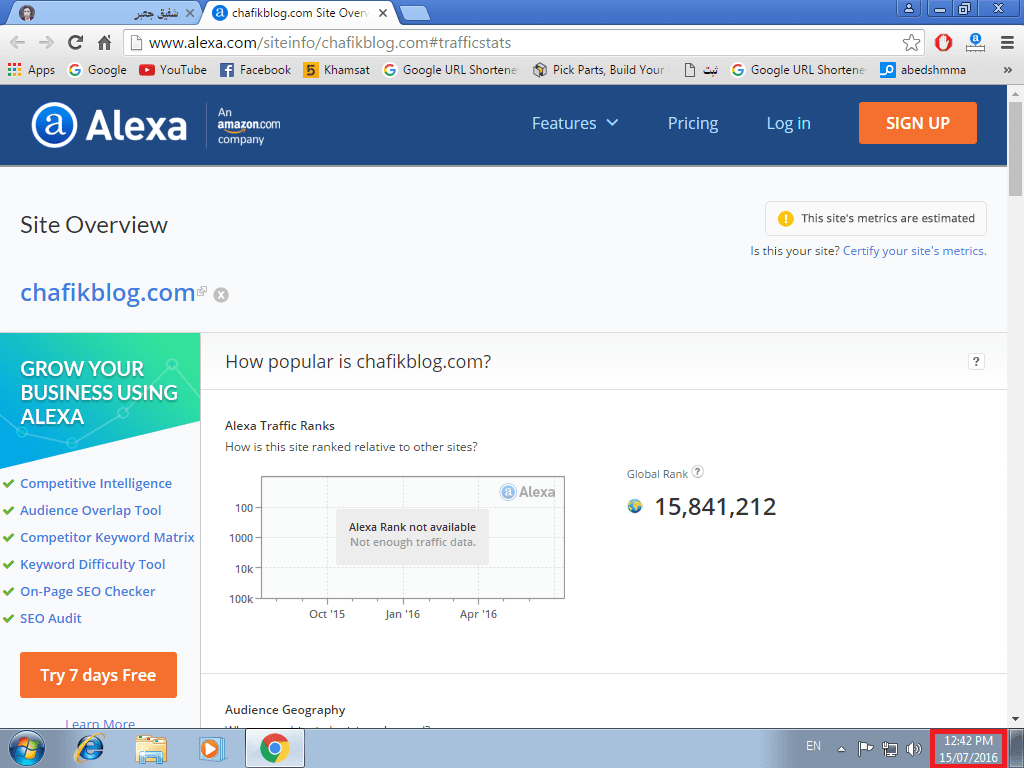Viewport: 1024px width, 768px height.
Task: Open the browser home page icon
Action: (x=104, y=43)
